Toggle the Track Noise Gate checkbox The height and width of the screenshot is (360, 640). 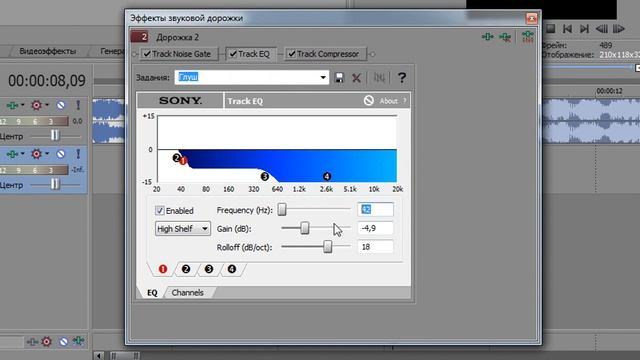147,54
